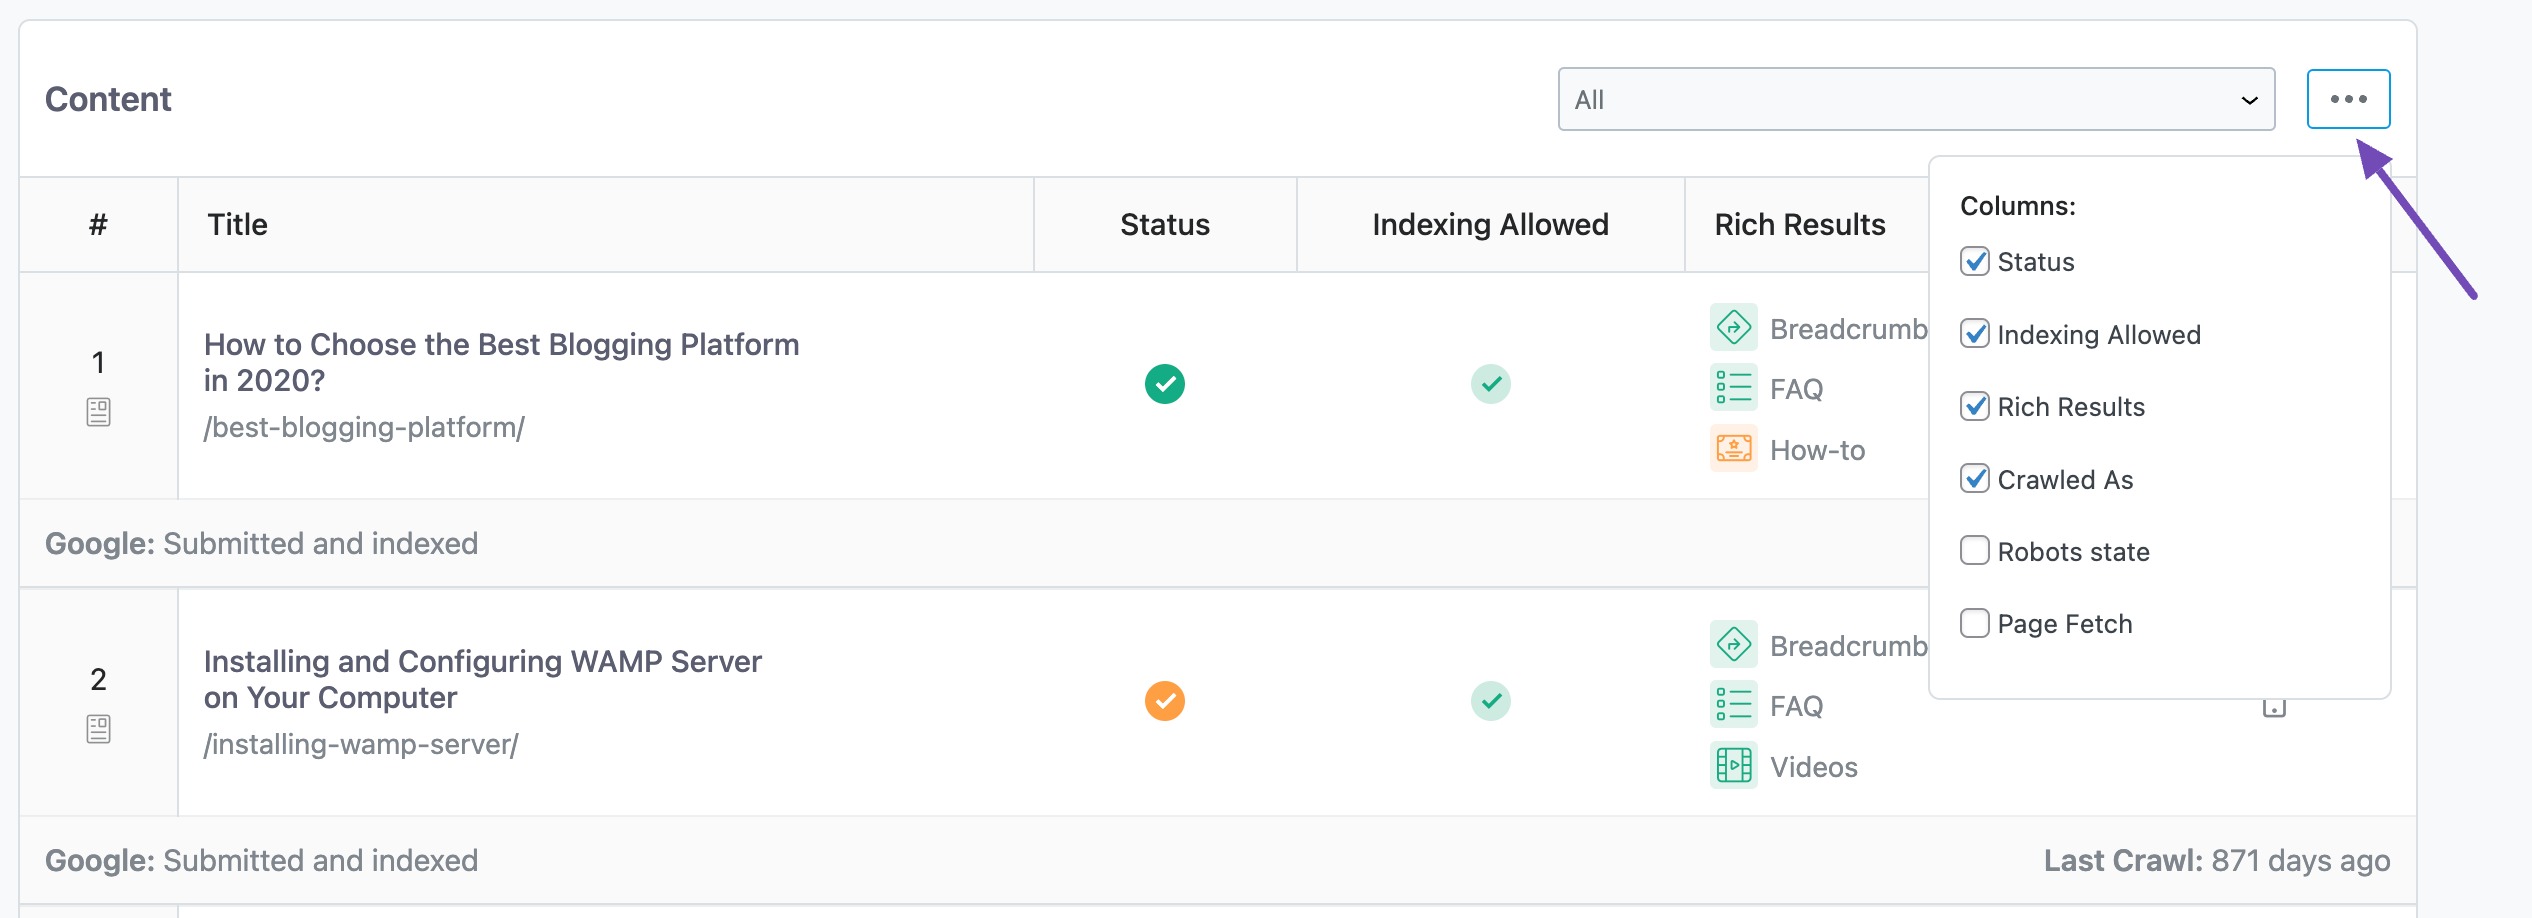The height and width of the screenshot is (918, 2532).
Task: Click the Breadcrumb icon in row 2
Action: (1734, 644)
